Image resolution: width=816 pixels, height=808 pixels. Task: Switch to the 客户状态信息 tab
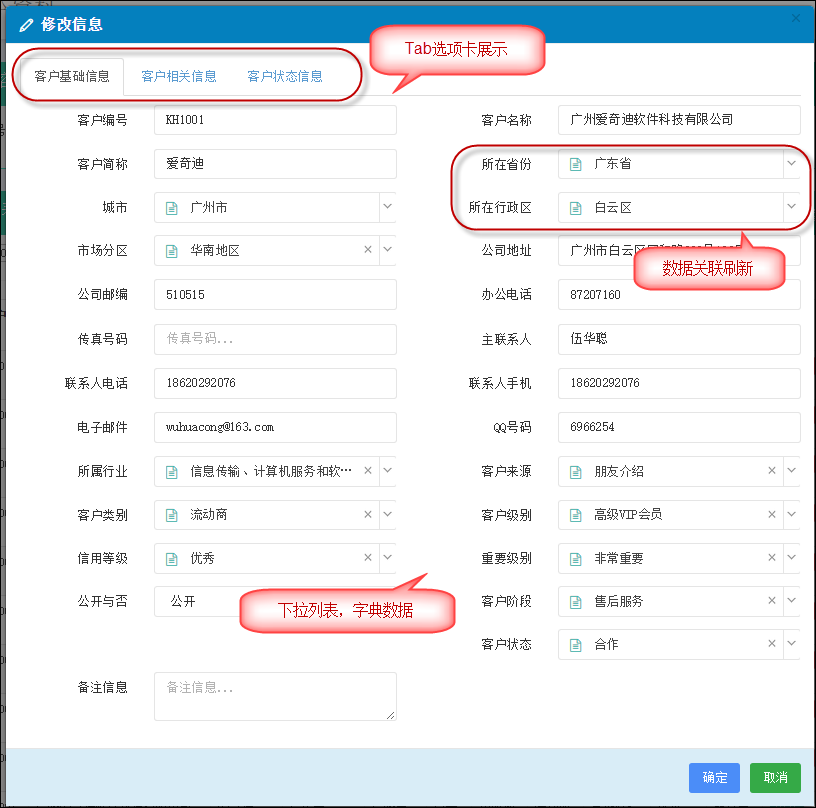pos(285,76)
